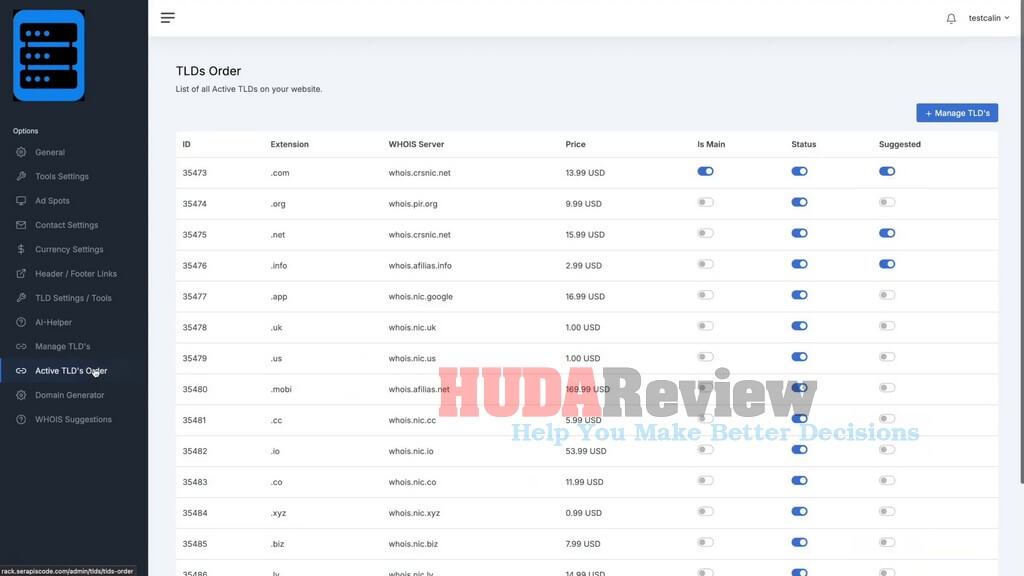Open AI-Helper page

pyautogui.click(x=54, y=322)
